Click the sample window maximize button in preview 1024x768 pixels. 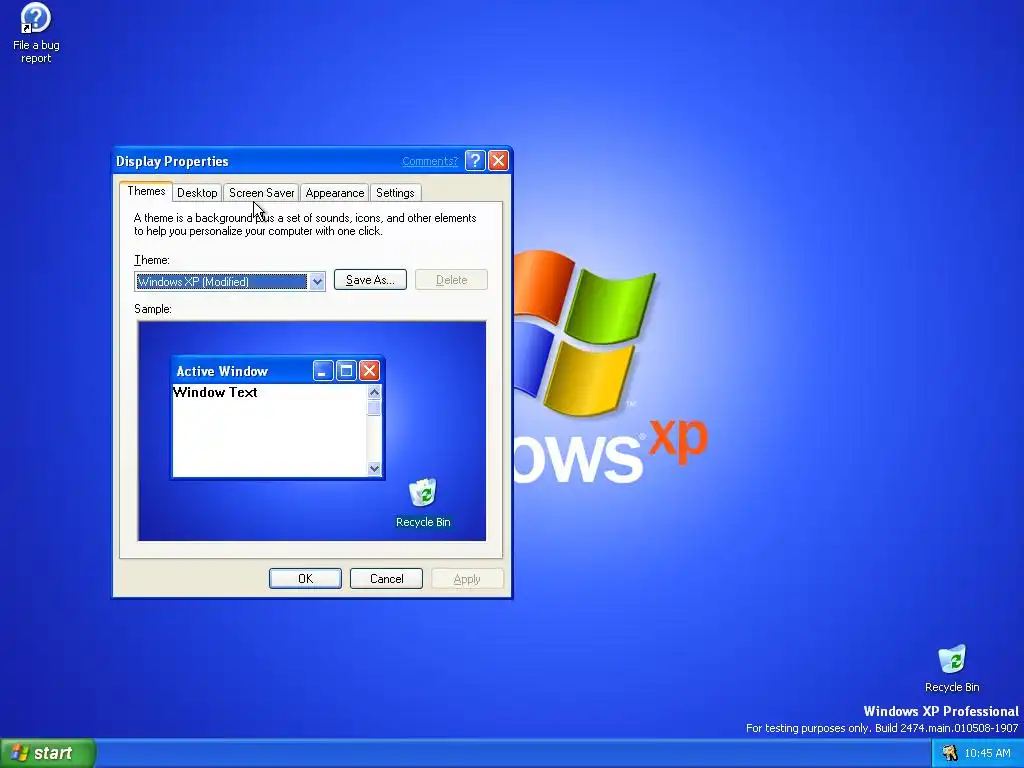[x=346, y=371]
